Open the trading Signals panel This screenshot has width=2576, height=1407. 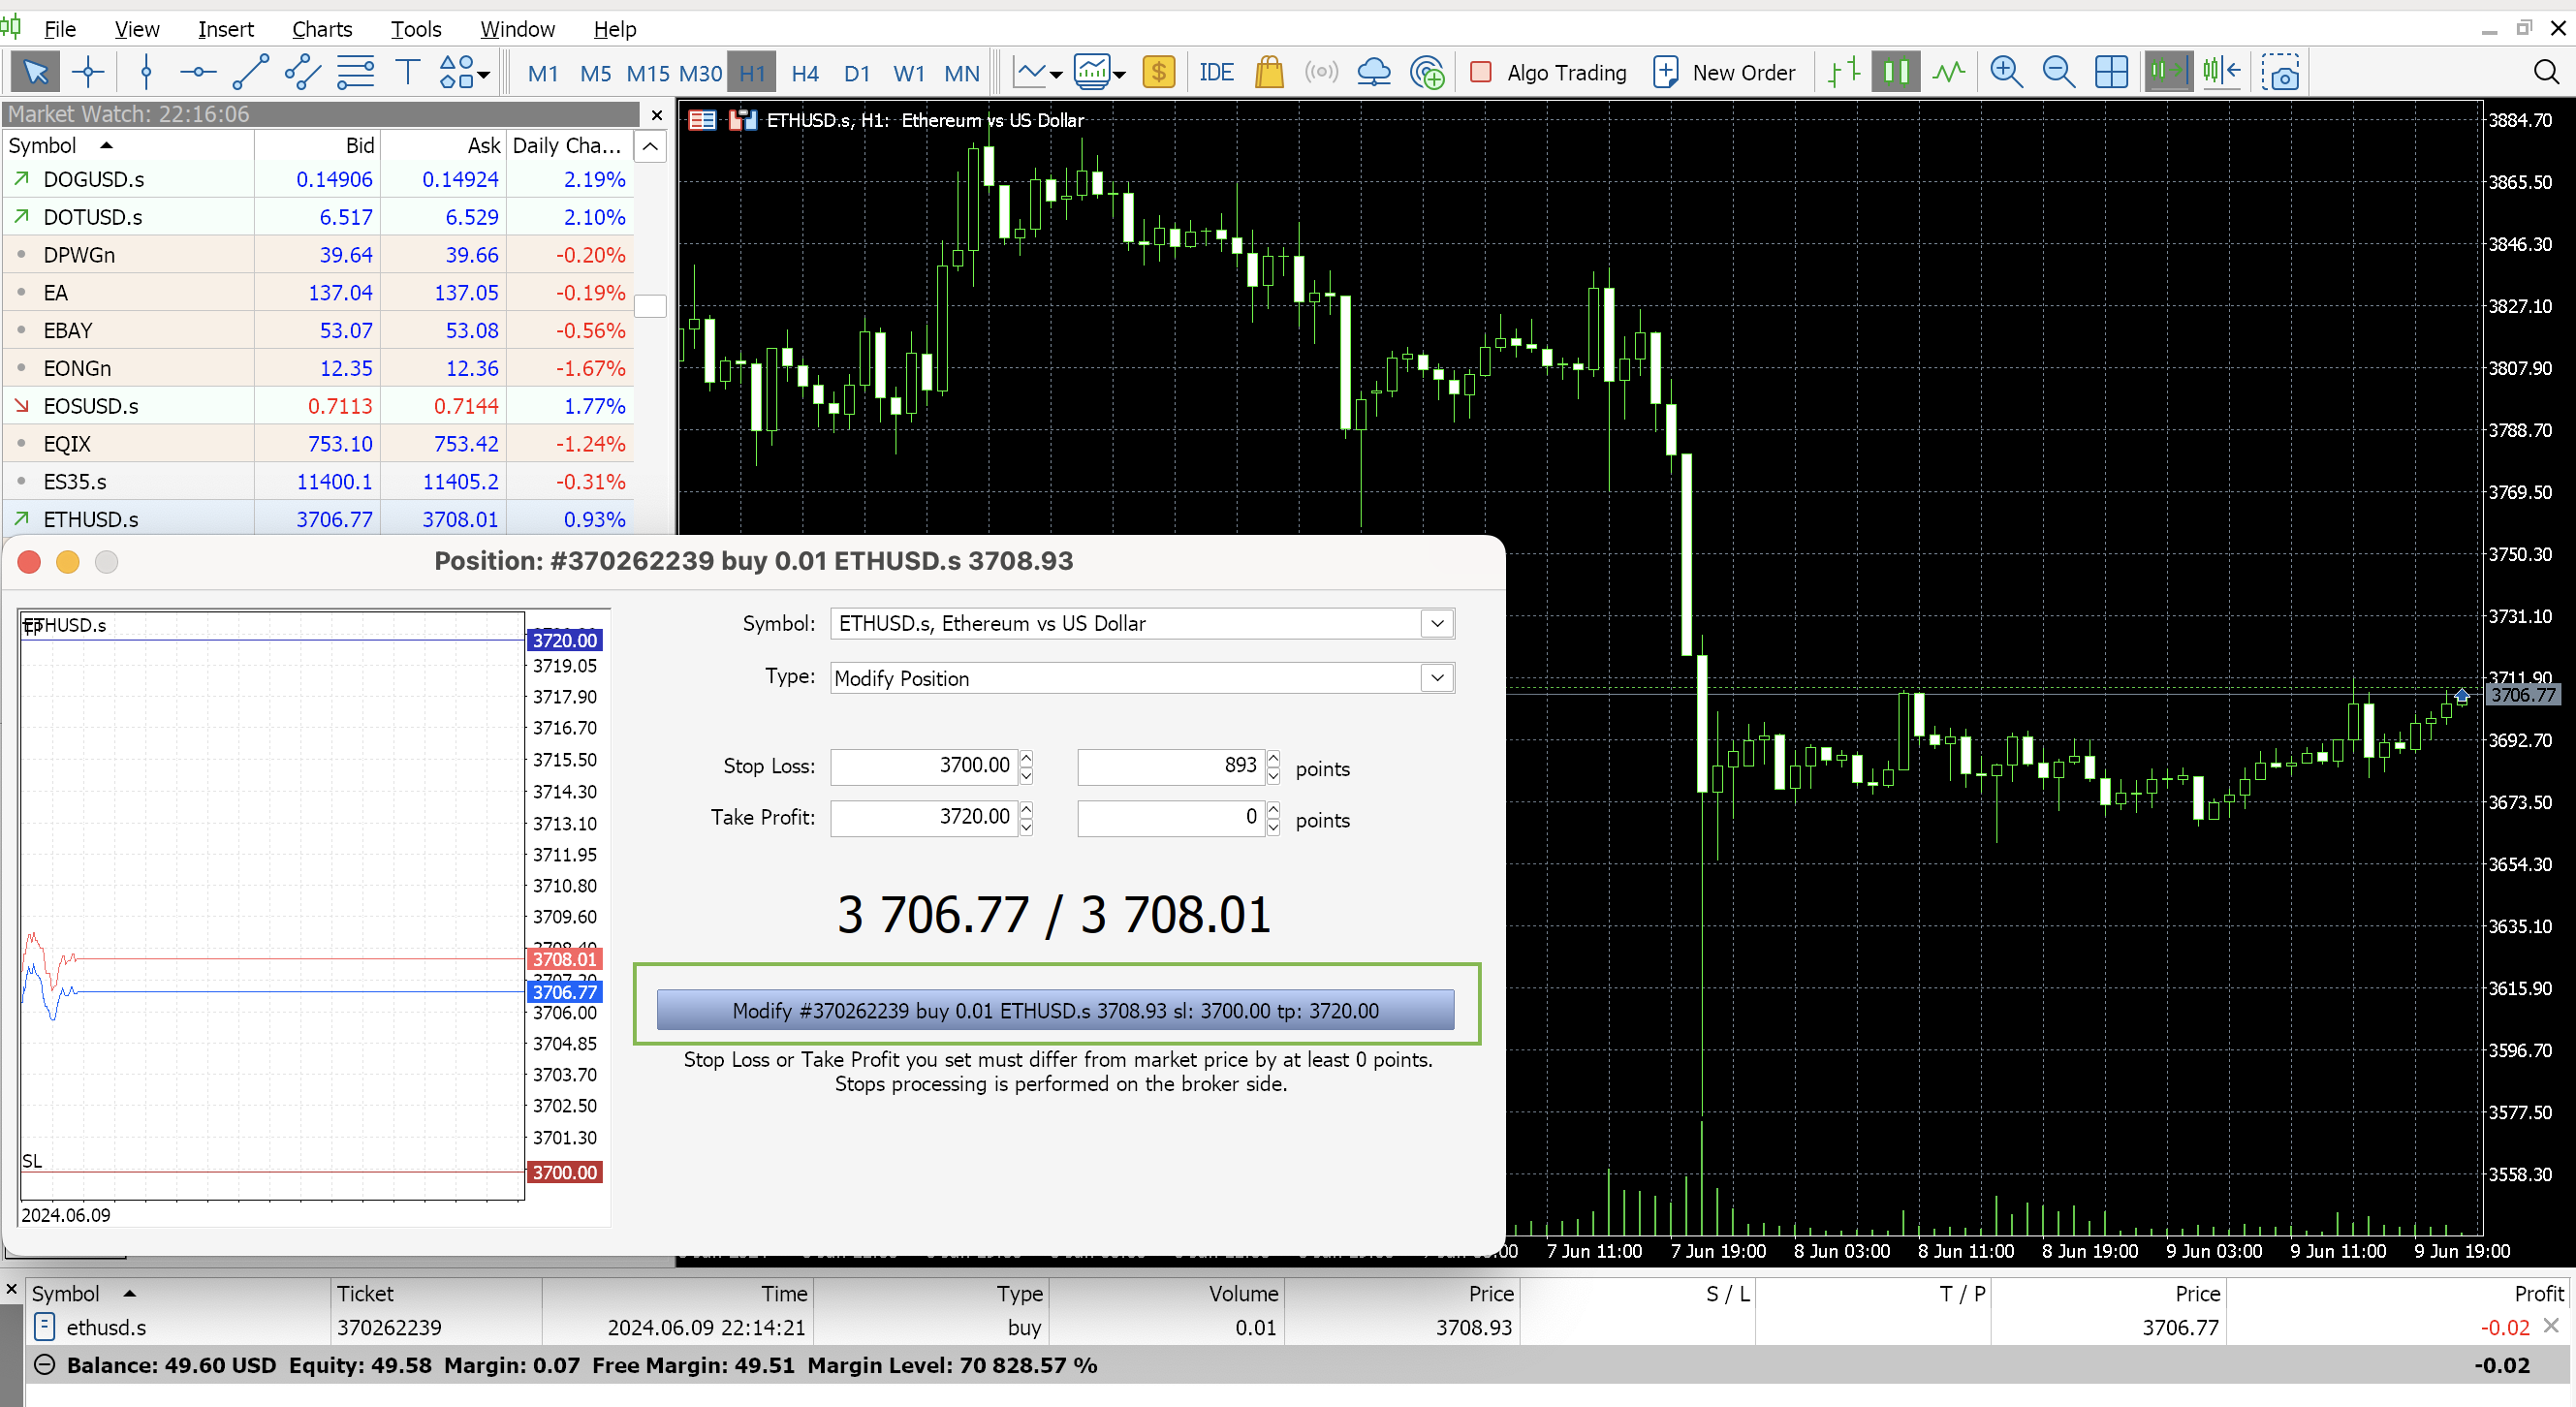coord(1321,72)
